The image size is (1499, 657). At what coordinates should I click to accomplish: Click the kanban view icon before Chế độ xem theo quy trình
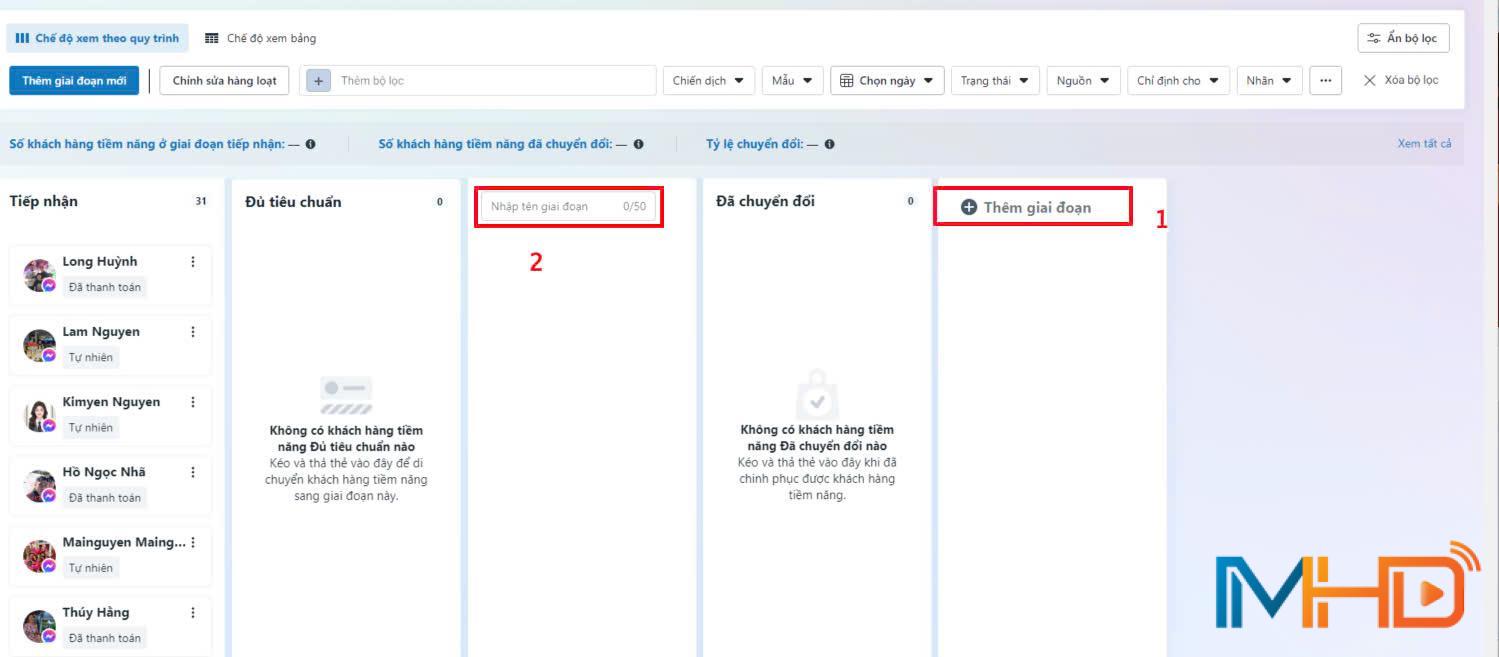coord(22,37)
